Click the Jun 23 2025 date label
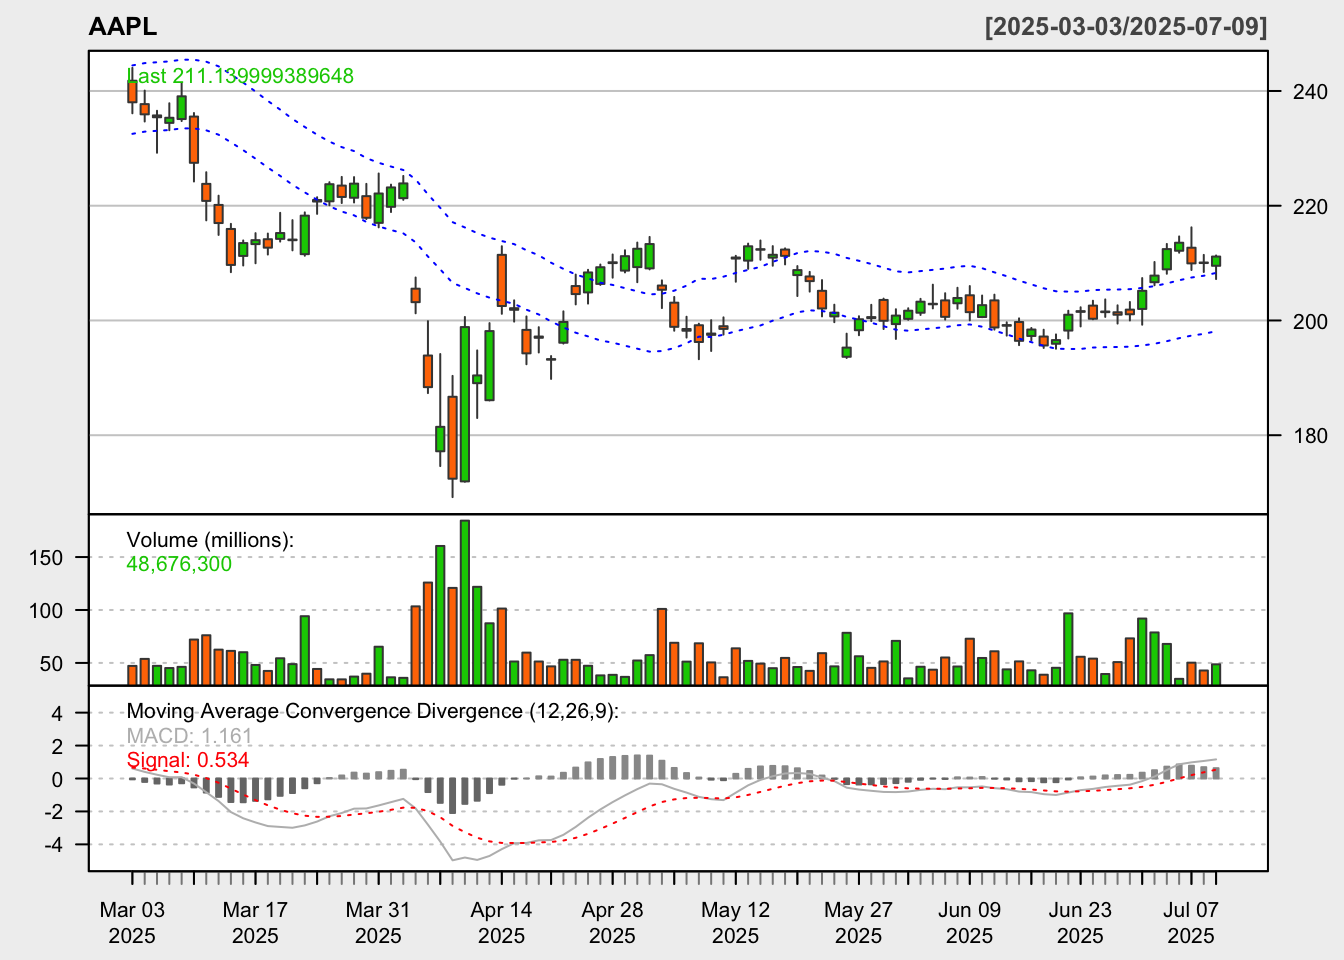This screenshot has width=1344, height=960. [x=1080, y=923]
